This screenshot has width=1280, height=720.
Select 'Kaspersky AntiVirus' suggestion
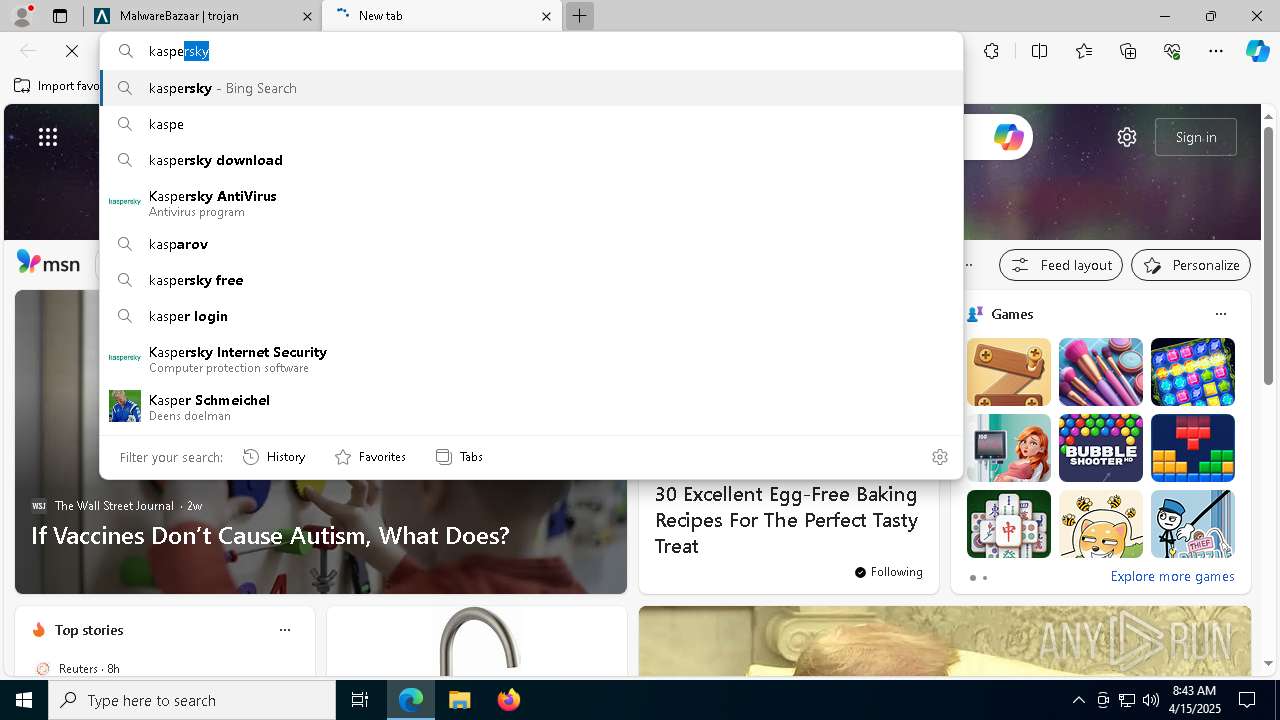(531, 203)
